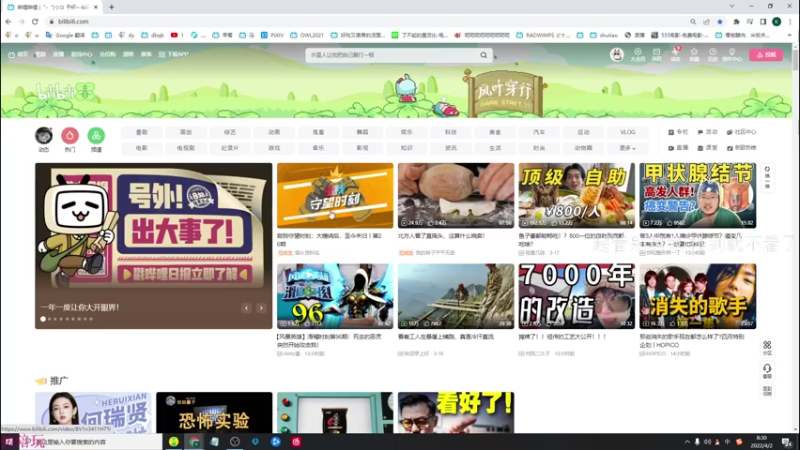This screenshot has height=450, width=800.
Task: Select 游戏 category tab
Action: 274,148
